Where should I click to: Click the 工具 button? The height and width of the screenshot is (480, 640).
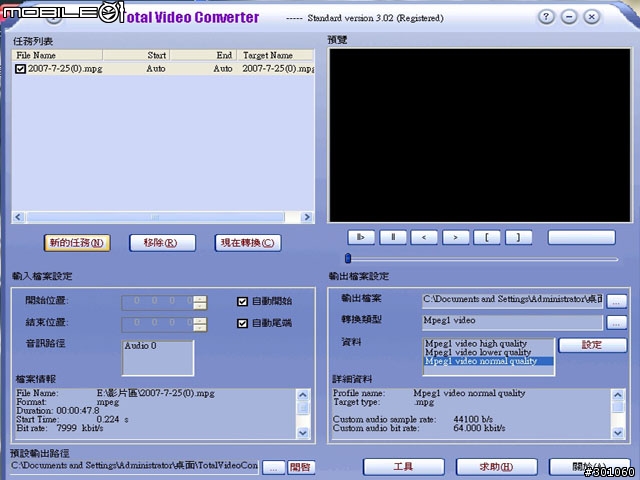403,467
